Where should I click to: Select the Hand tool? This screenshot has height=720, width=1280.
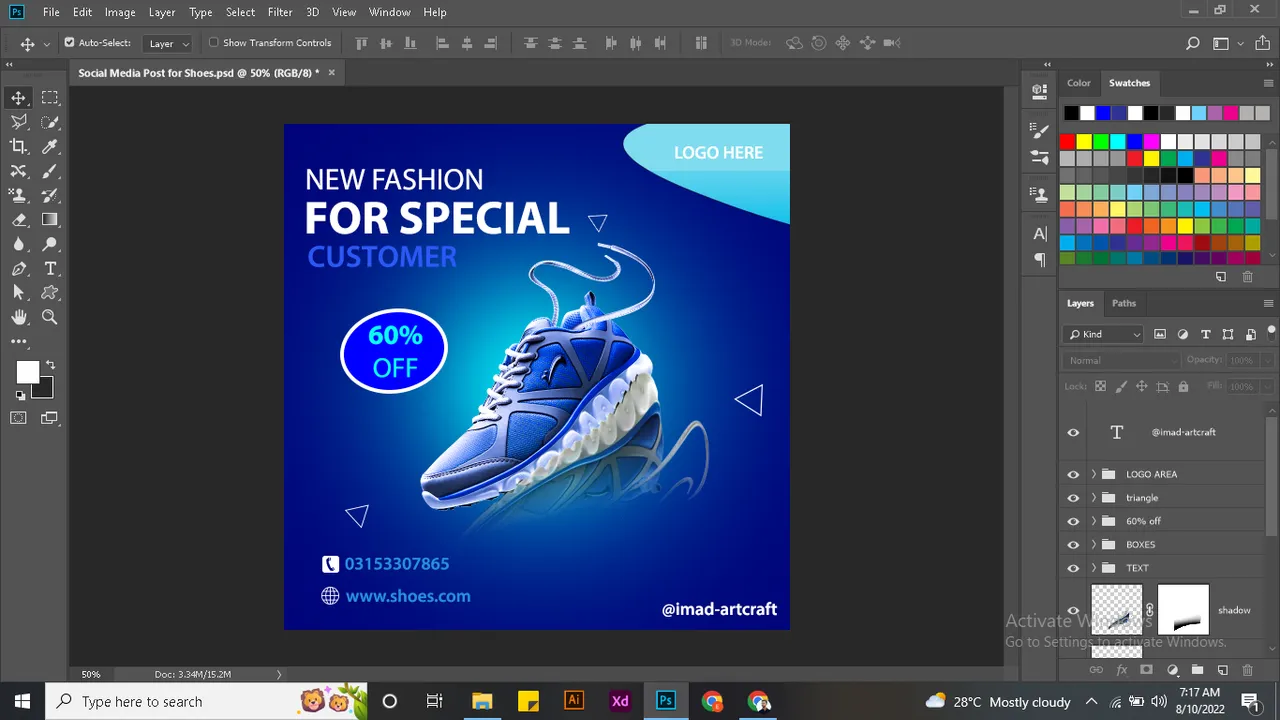point(19,318)
